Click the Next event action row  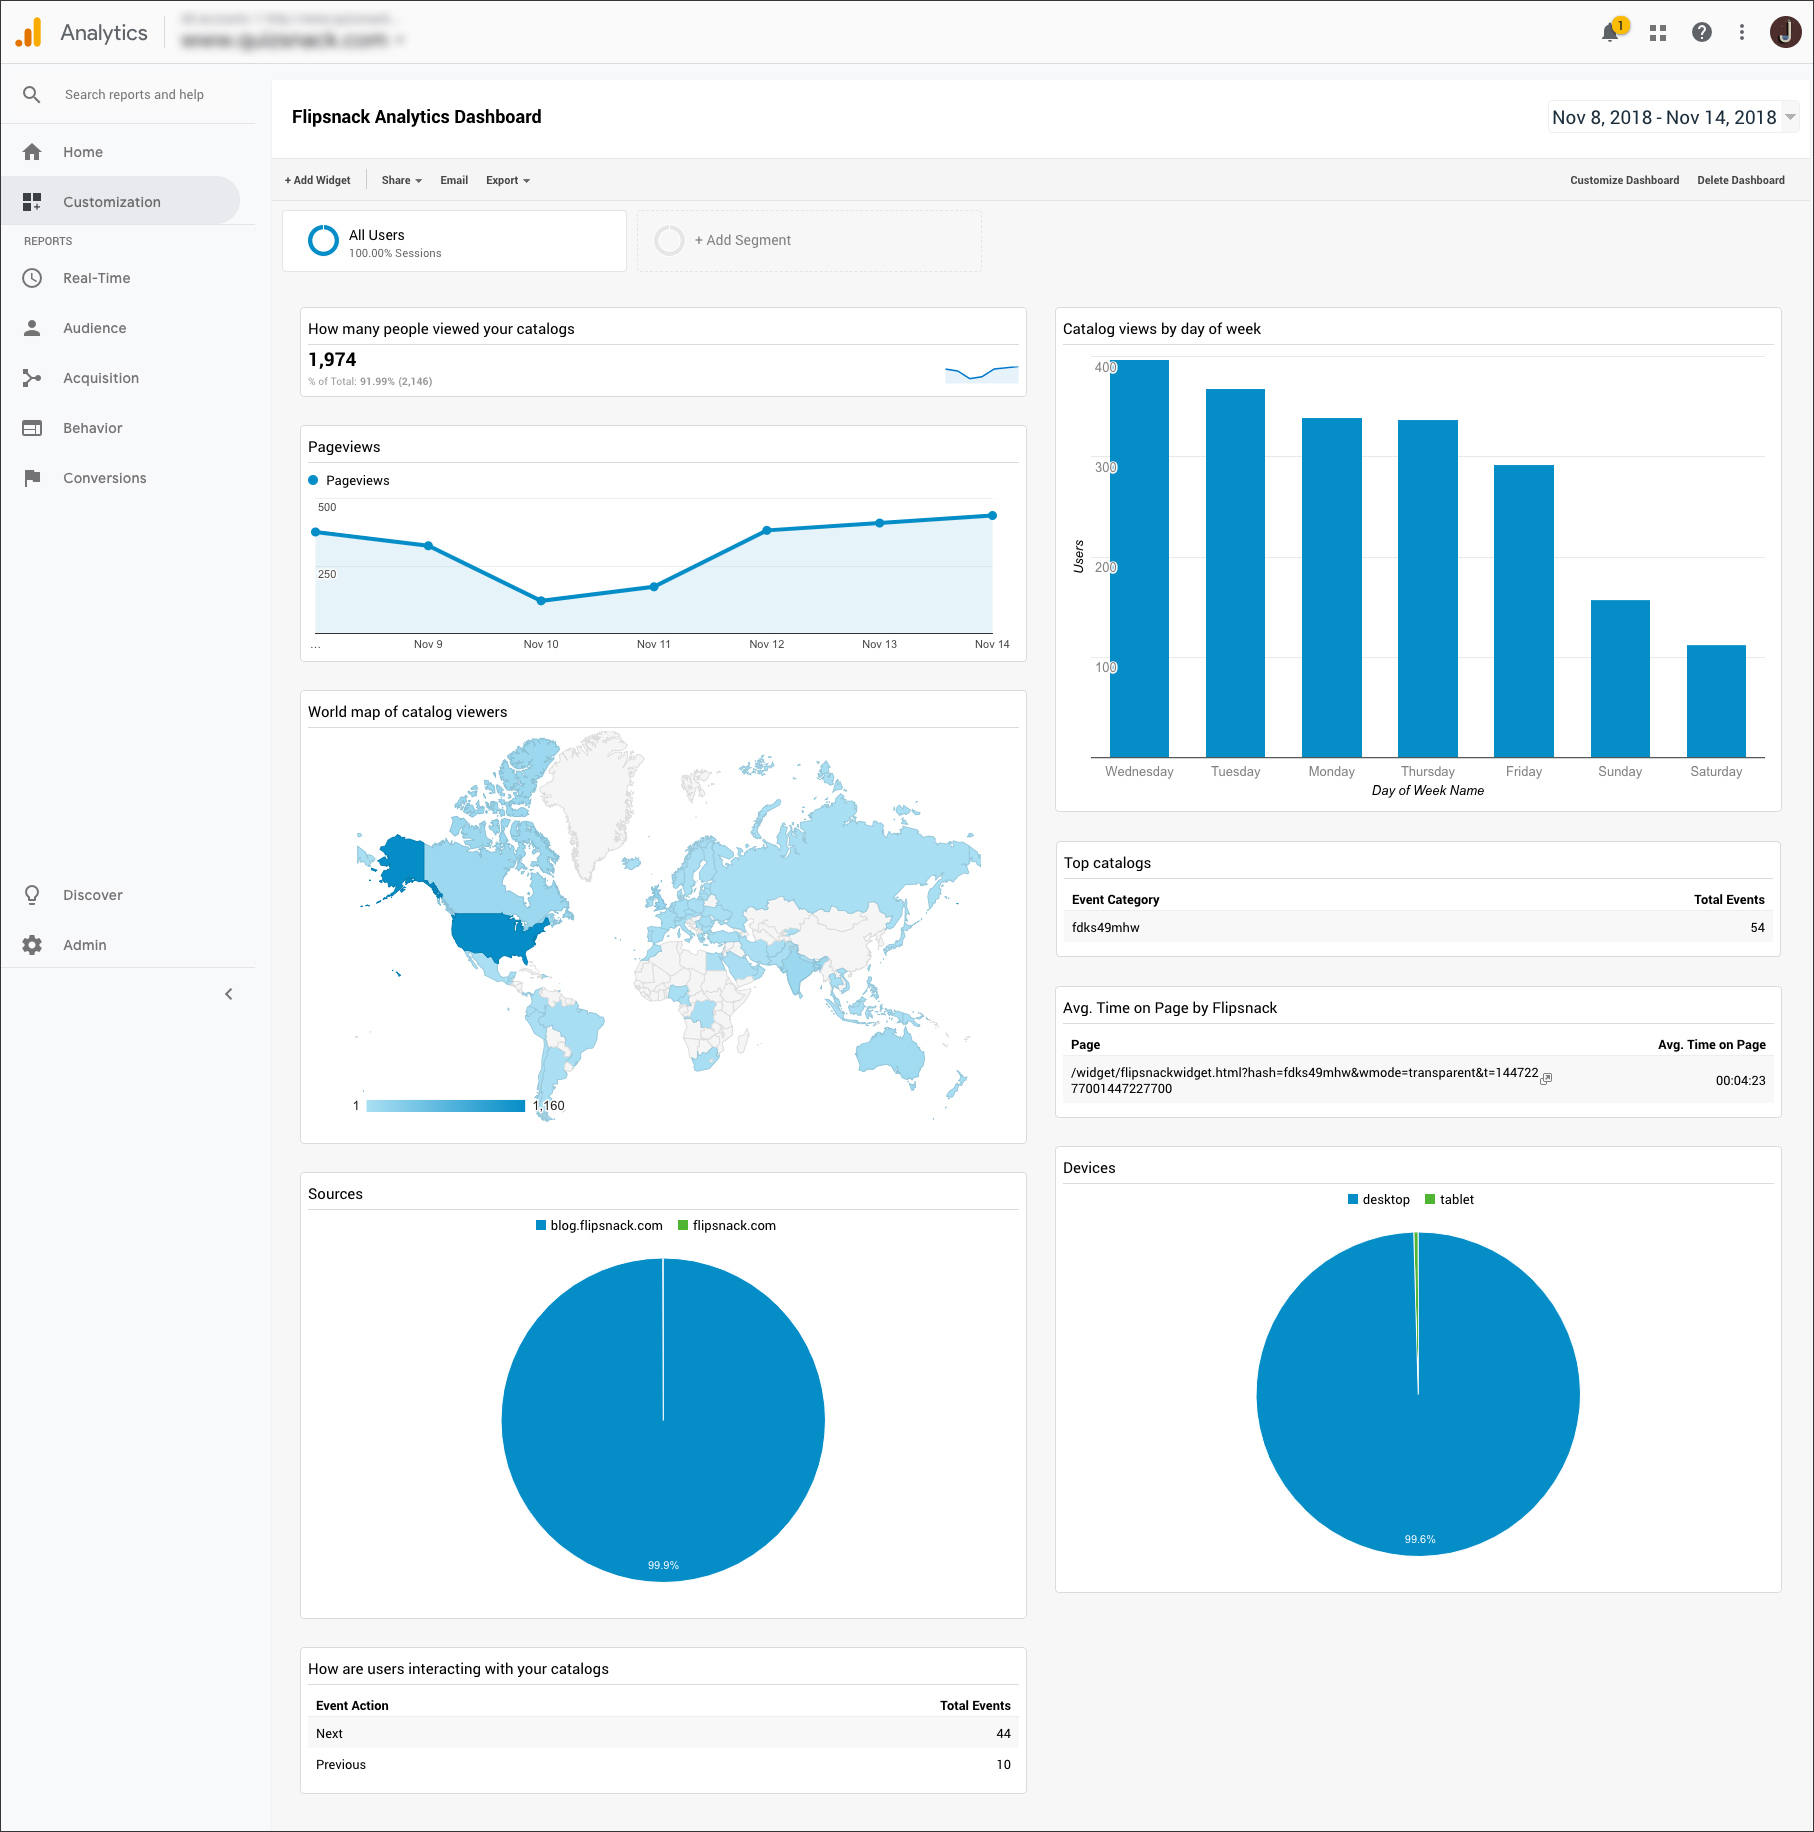coord(663,1733)
